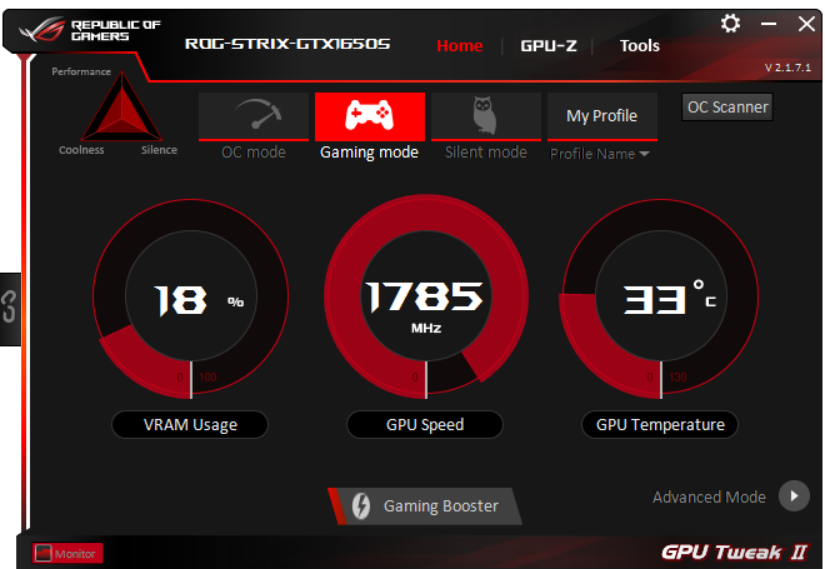Viewport: 825px width, 569px height.
Task: Minimize the GPU Tweak window
Action: pos(769,24)
